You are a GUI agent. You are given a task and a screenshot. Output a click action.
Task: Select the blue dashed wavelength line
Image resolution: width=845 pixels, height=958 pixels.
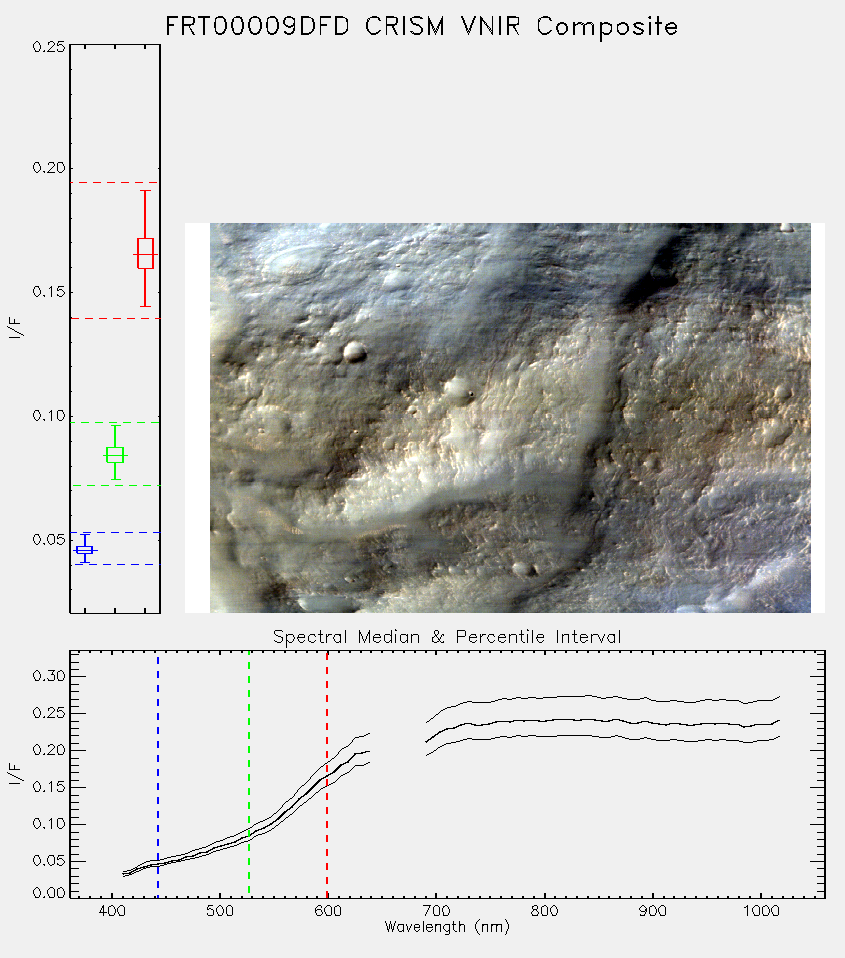158,774
